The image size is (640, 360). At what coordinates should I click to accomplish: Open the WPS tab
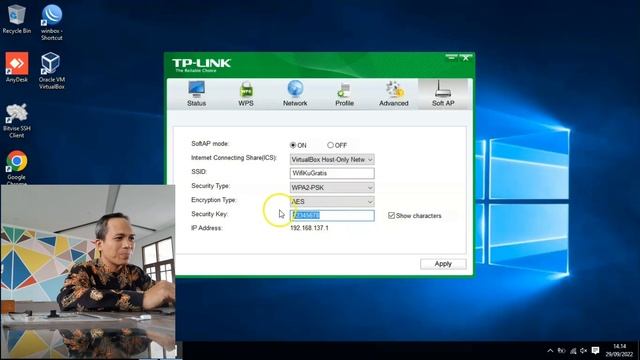[246, 94]
